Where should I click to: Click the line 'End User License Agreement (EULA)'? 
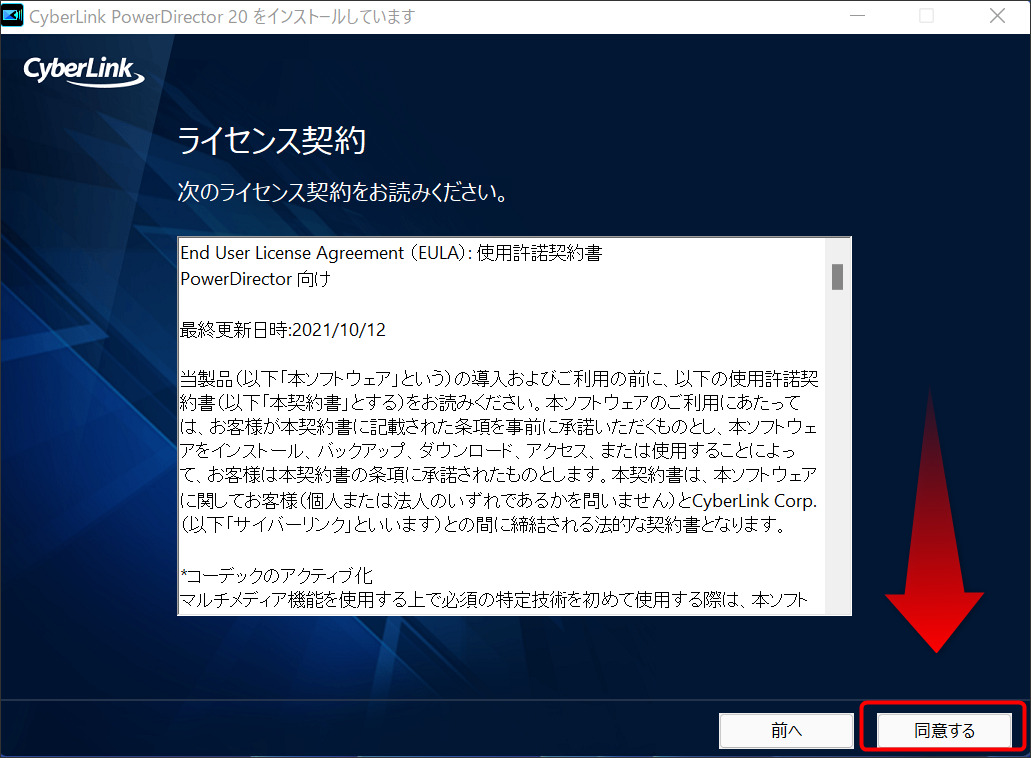[x=391, y=253]
